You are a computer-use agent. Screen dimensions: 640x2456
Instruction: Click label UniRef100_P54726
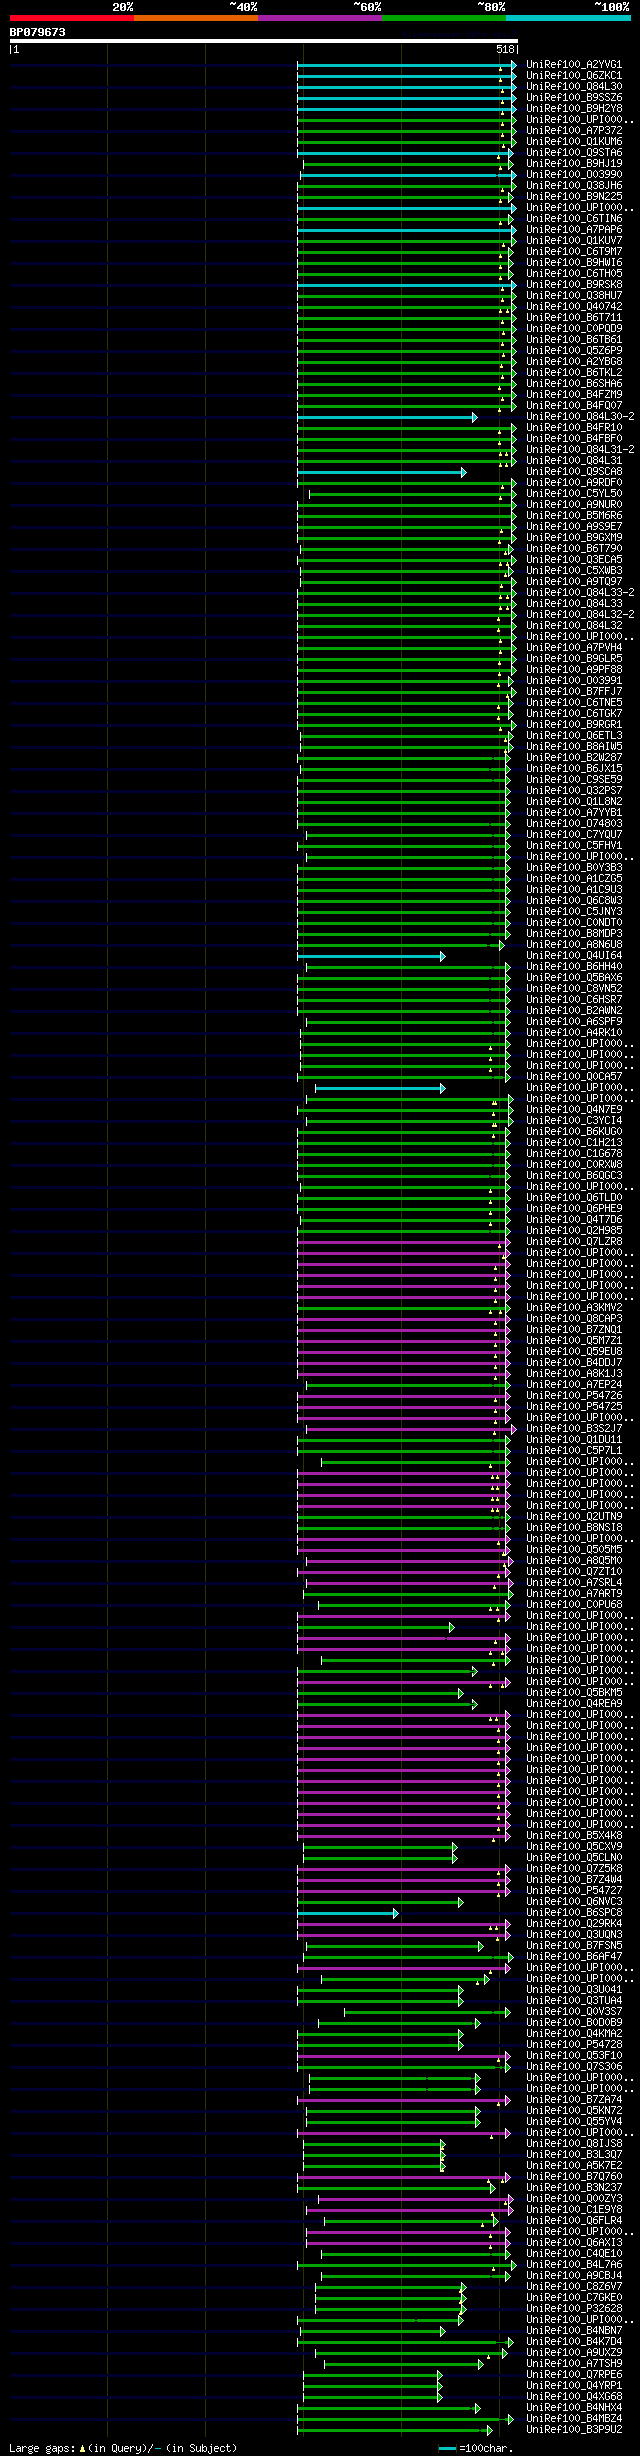[x=574, y=1396]
